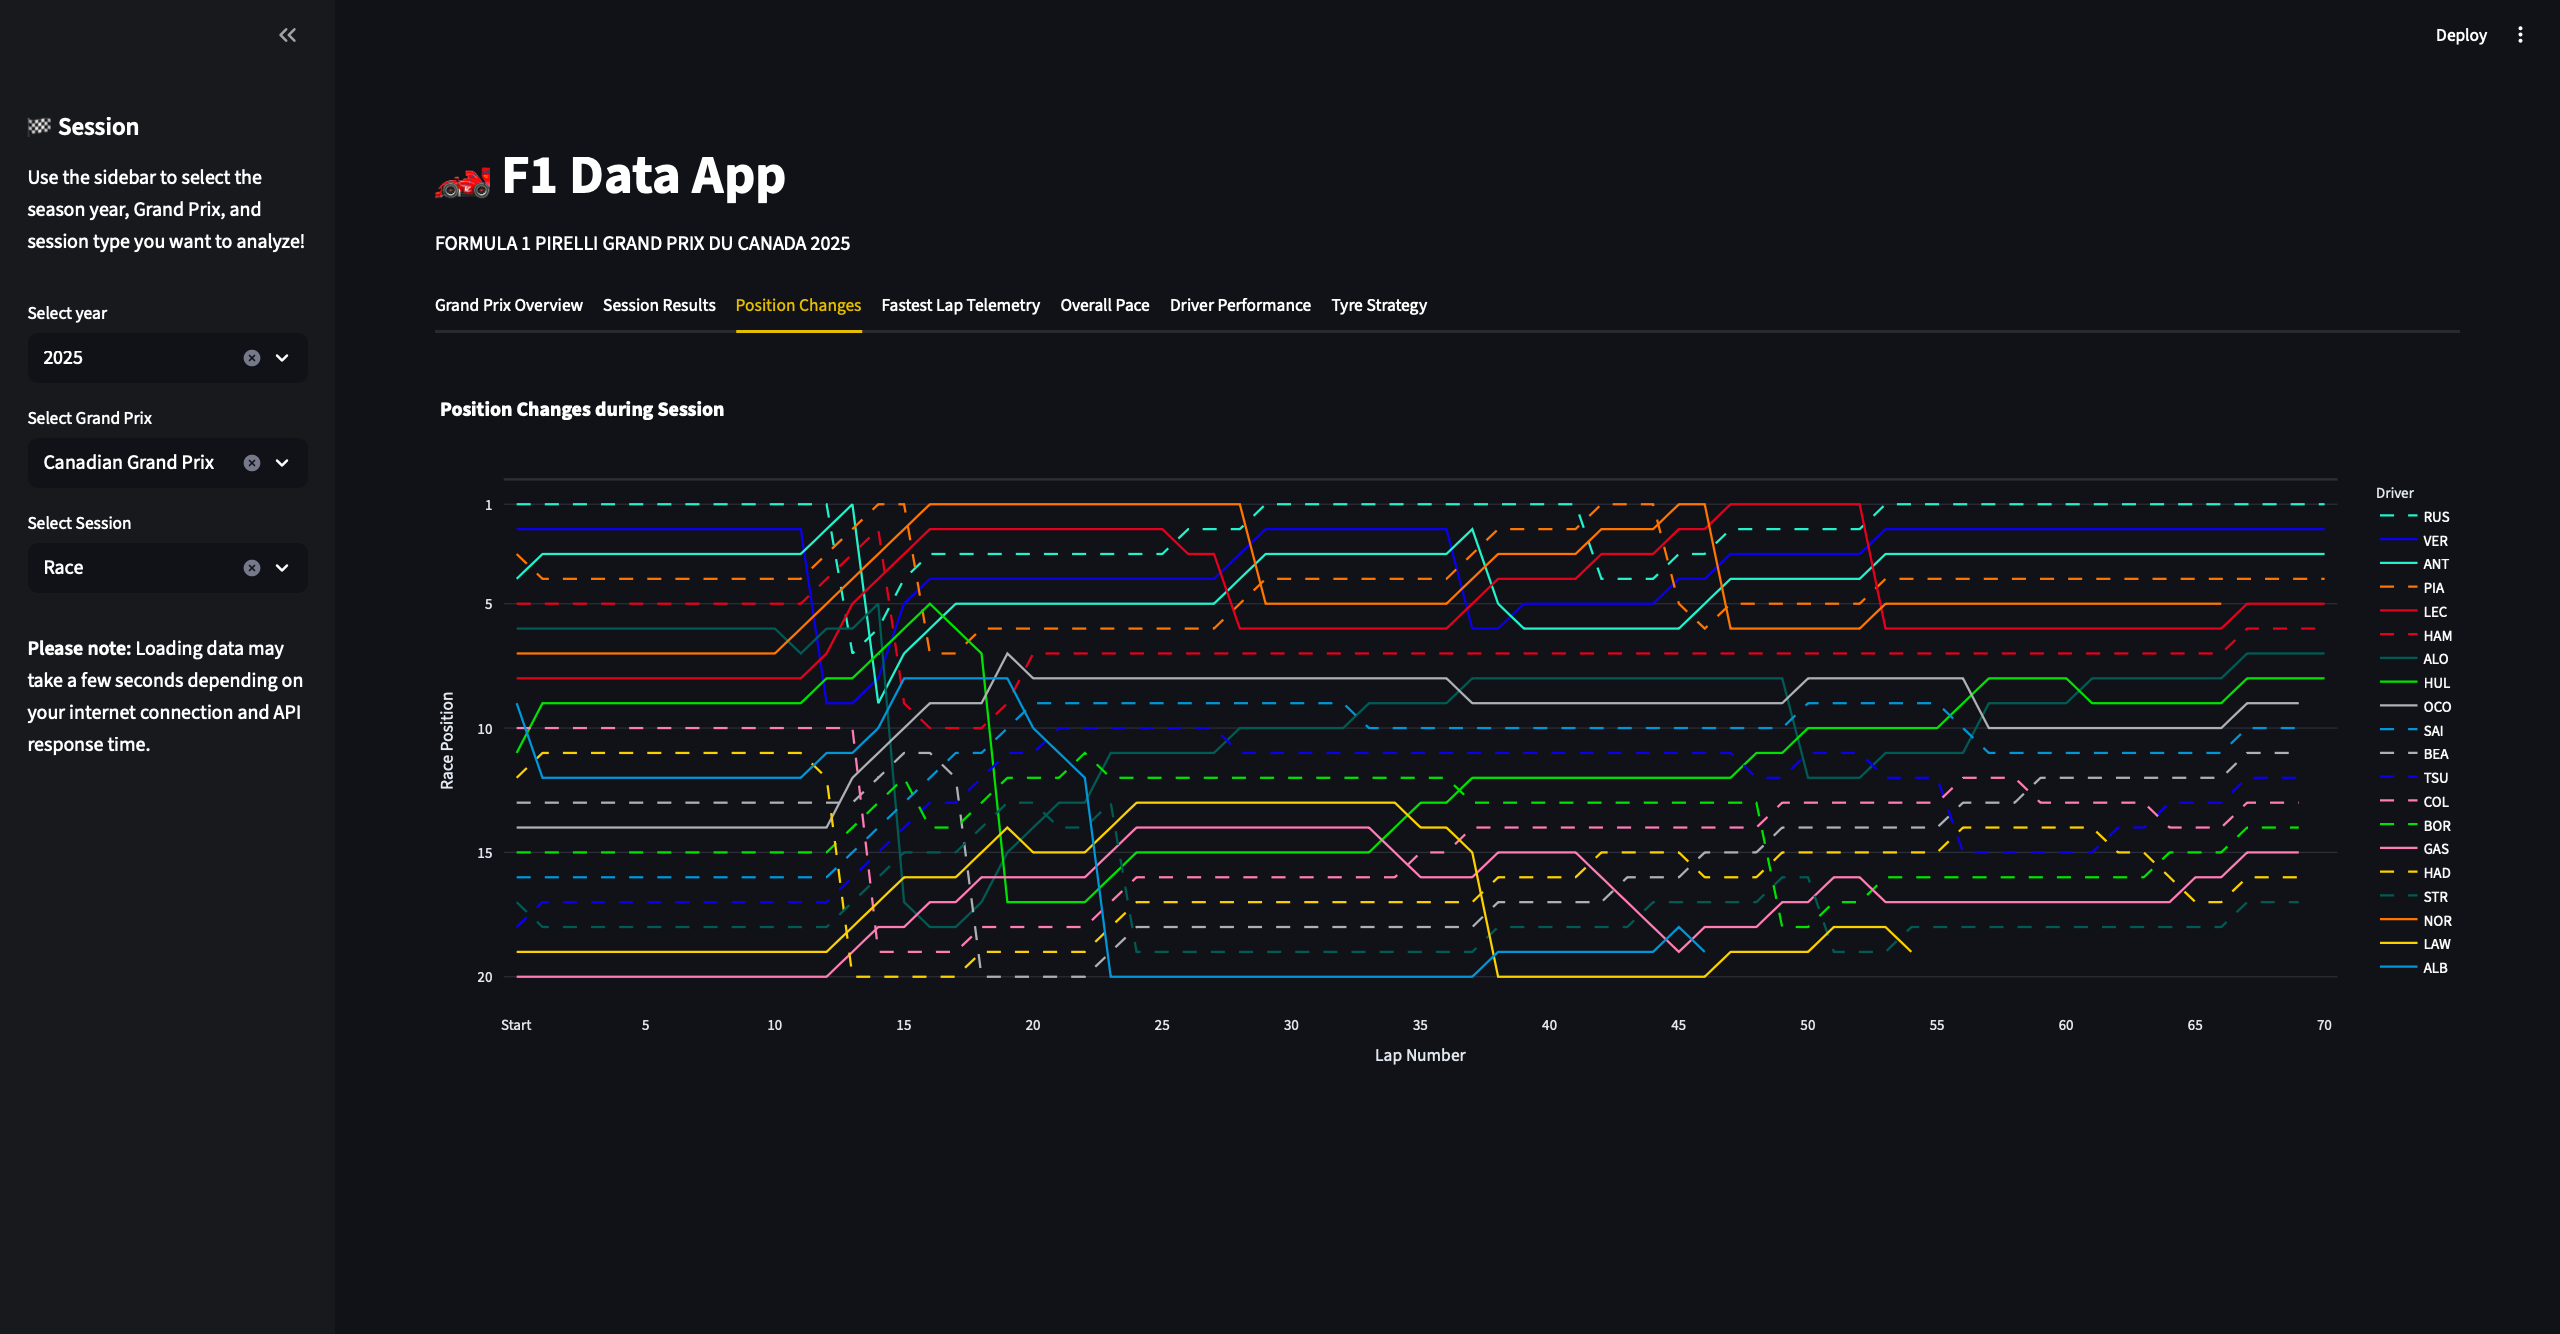Click the 'Driver' legend title
This screenshot has height=1334, width=2560.
tap(2394, 493)
